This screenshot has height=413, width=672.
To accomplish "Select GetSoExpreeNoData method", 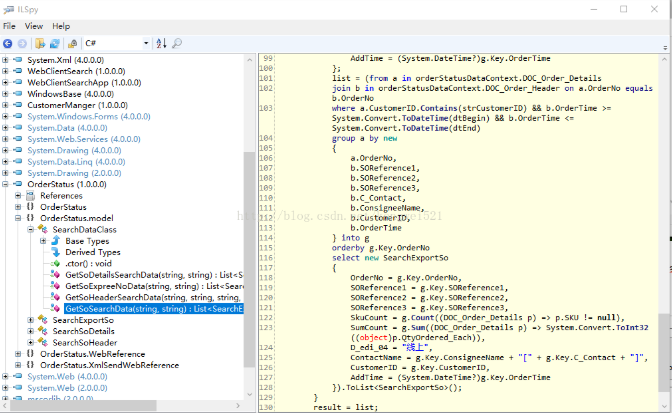I will tap(154, 286).
